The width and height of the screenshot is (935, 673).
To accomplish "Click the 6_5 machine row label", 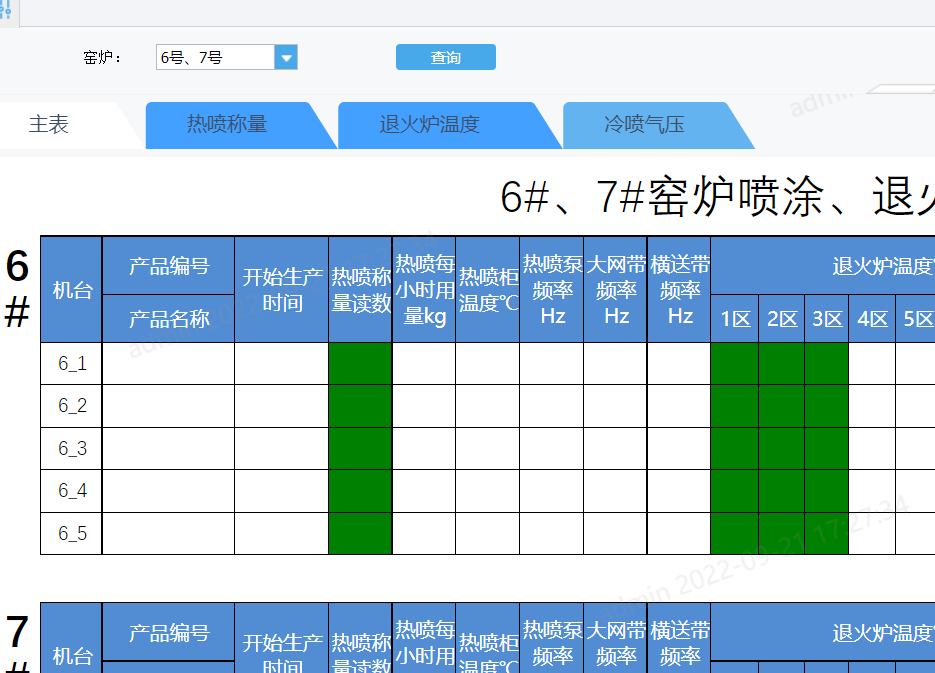I will 72,534.
